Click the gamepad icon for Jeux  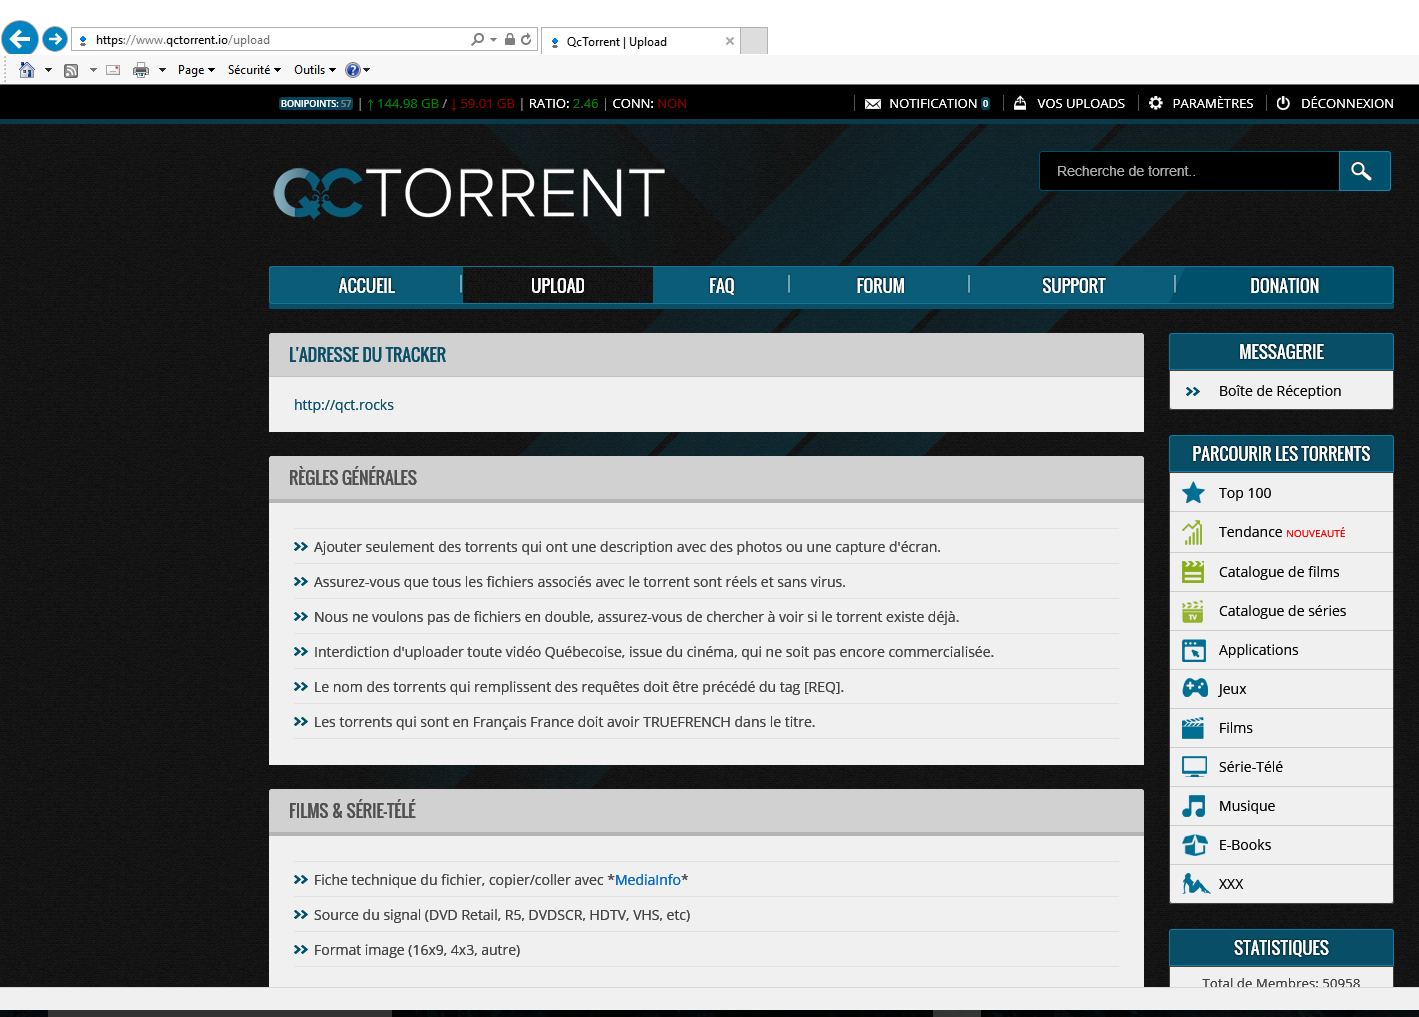(x=1195, y=688)
